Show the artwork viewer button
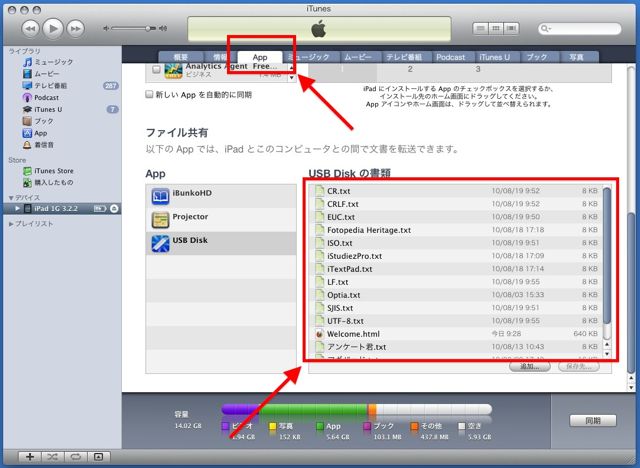This screenshot has width=640, height=468. coord(98,457)
